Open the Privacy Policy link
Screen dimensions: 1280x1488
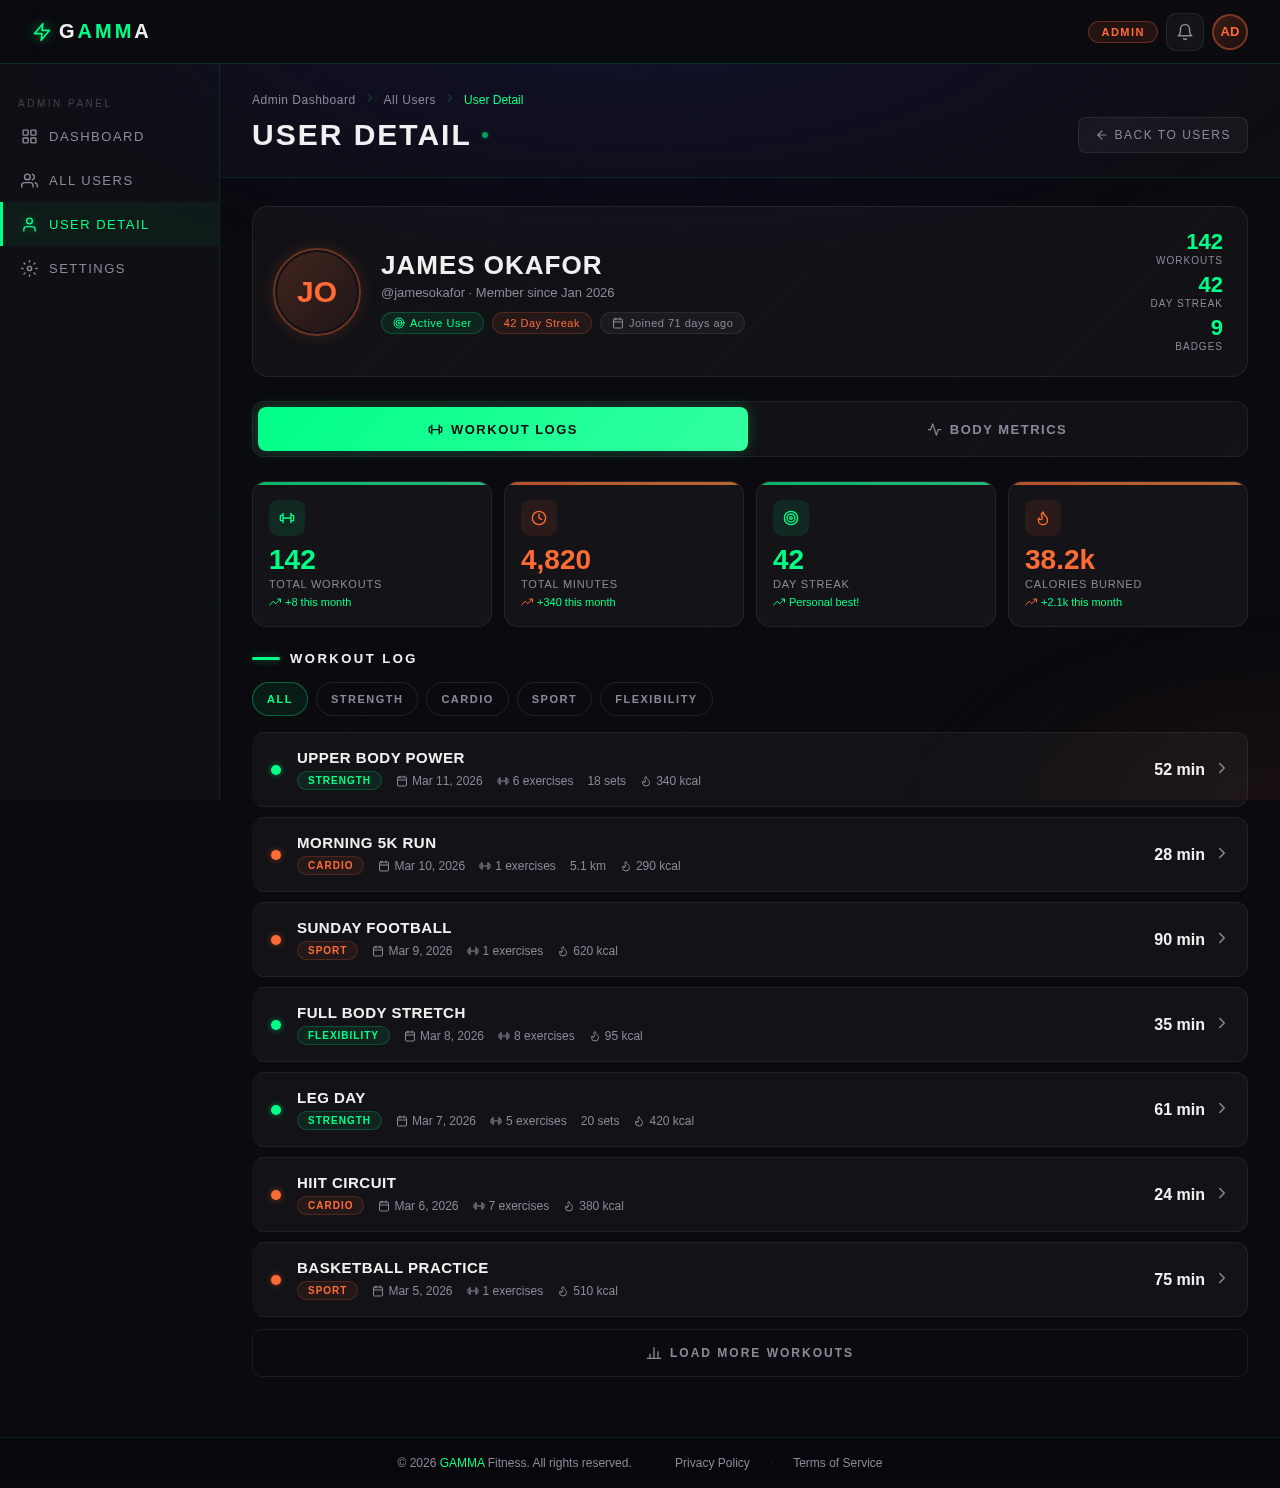[x=712, y=1463]
